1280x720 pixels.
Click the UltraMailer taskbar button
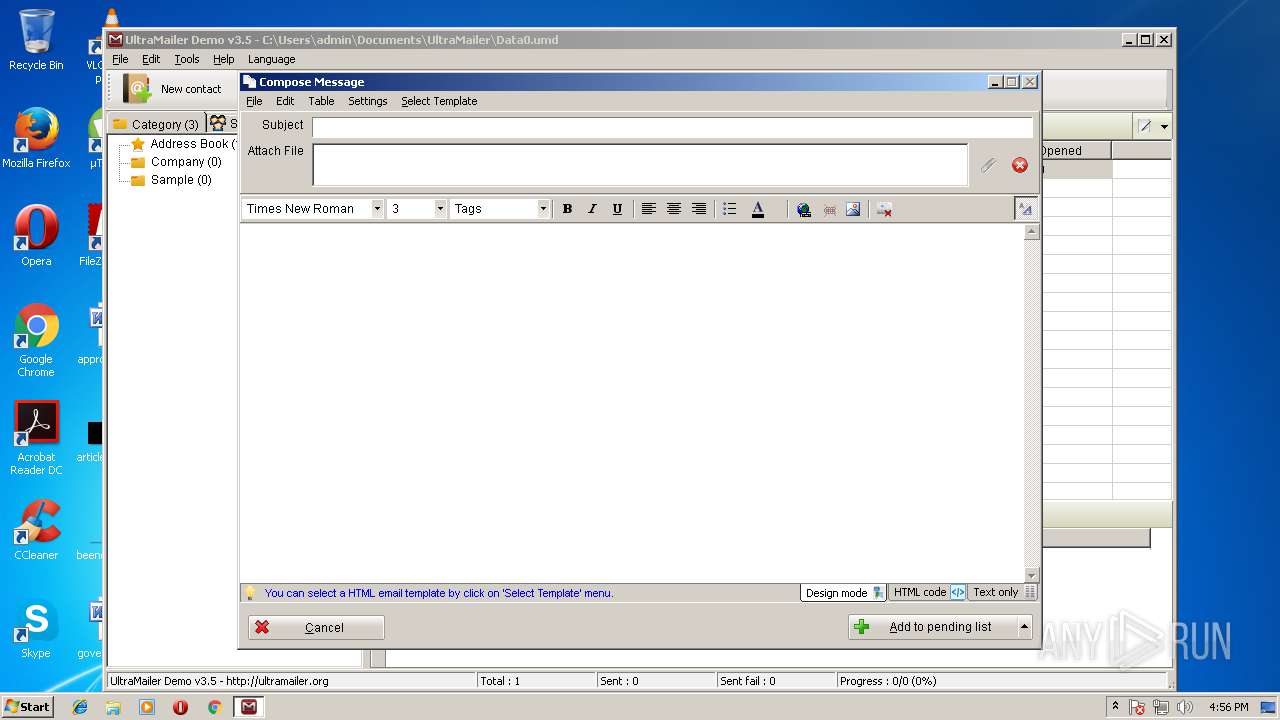(249, 707)
